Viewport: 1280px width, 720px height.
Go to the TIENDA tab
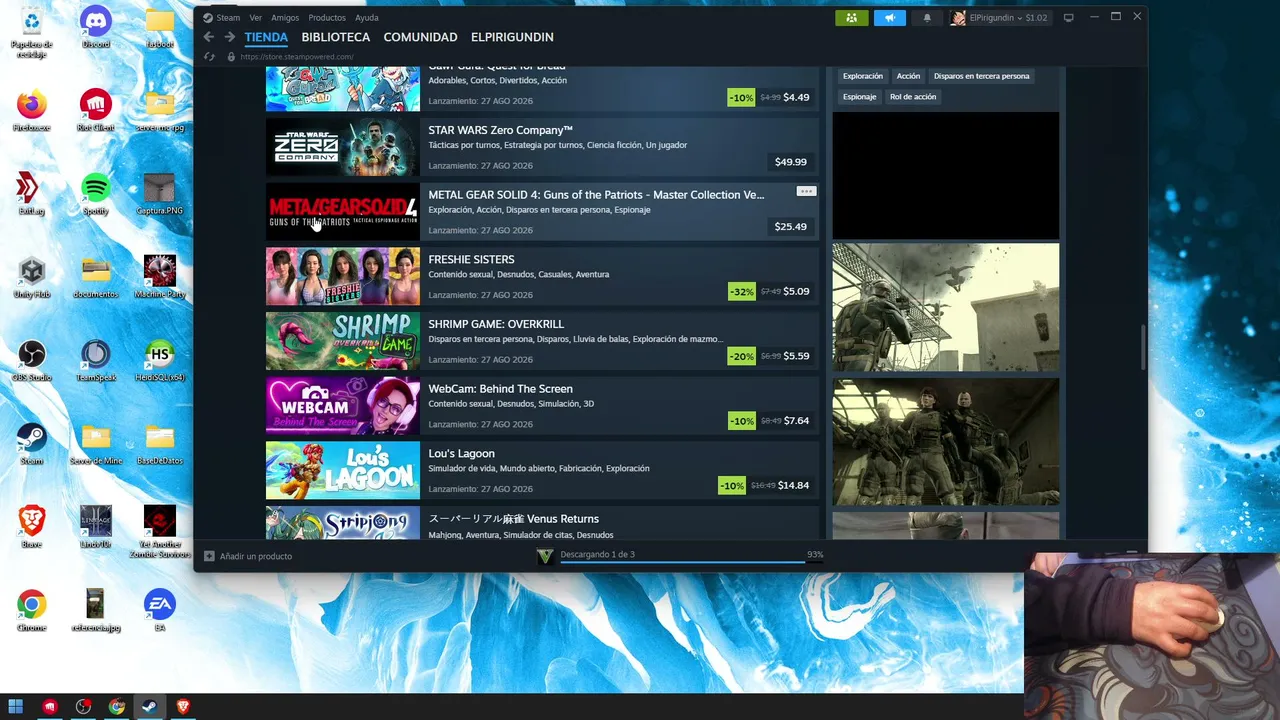[x=266, y=37]
